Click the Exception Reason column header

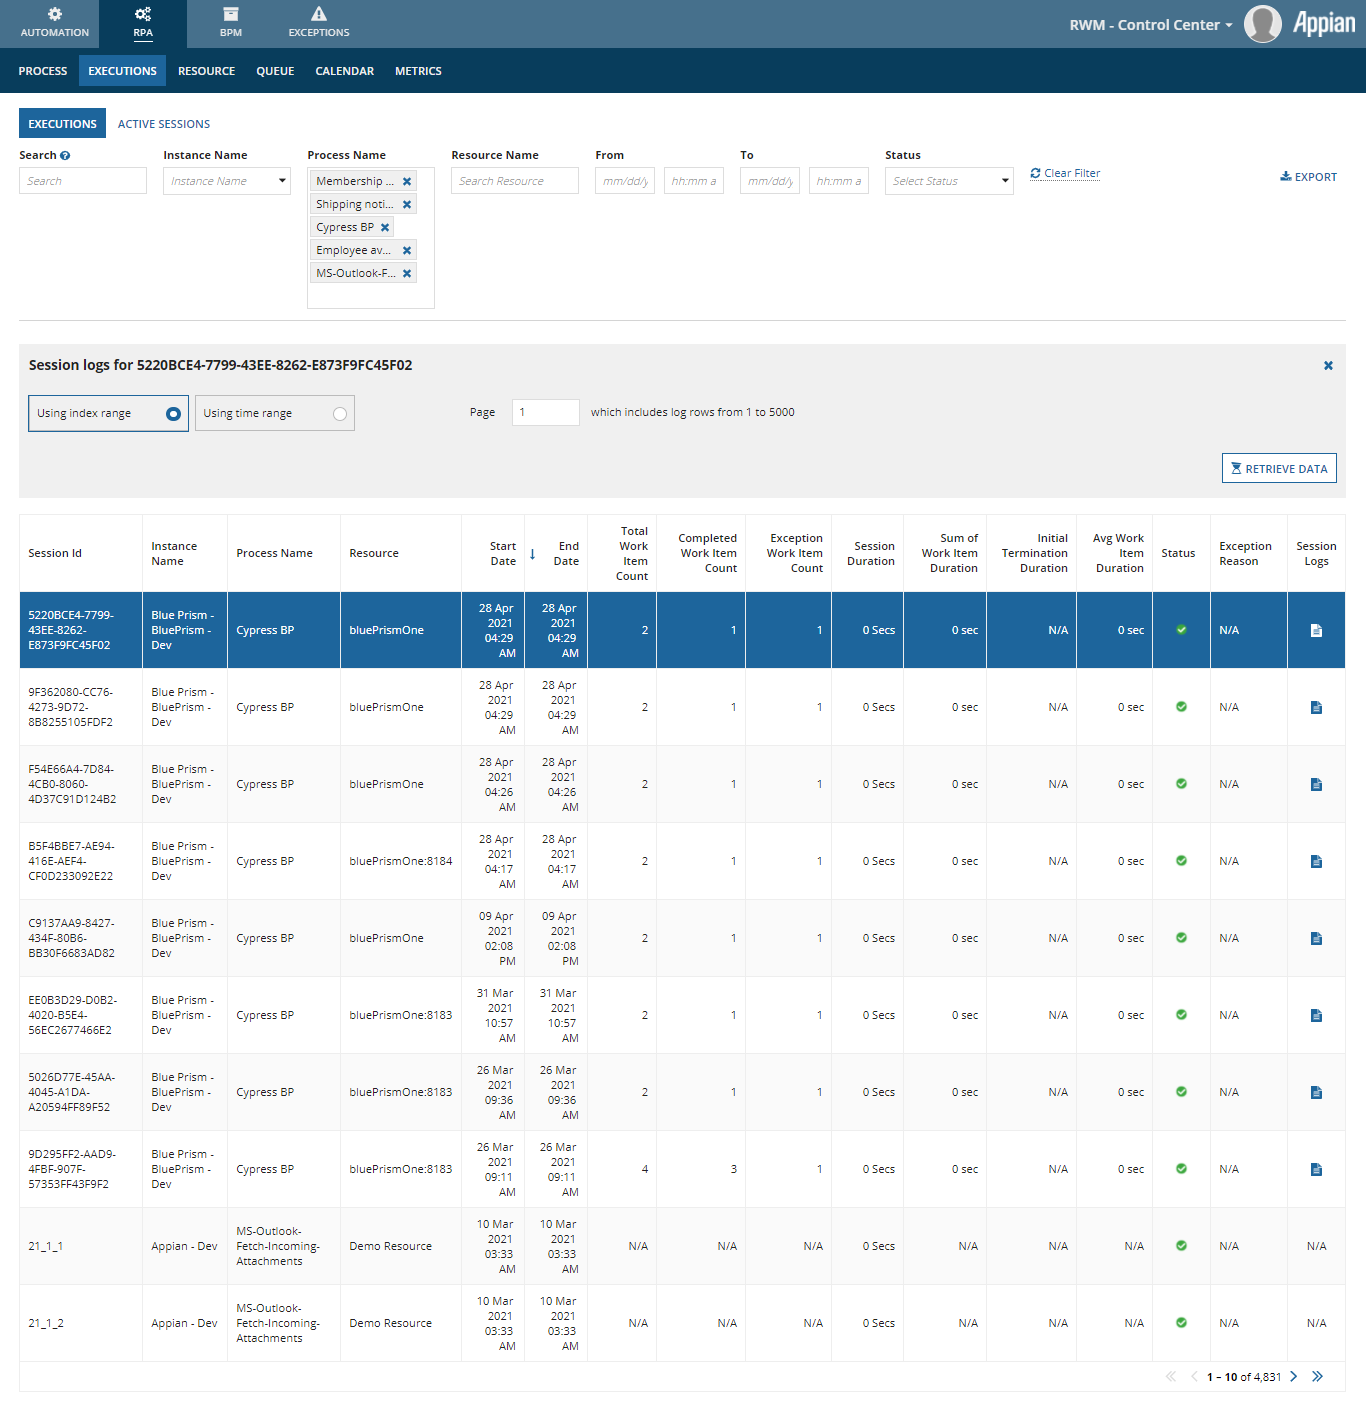(1245, 554)
